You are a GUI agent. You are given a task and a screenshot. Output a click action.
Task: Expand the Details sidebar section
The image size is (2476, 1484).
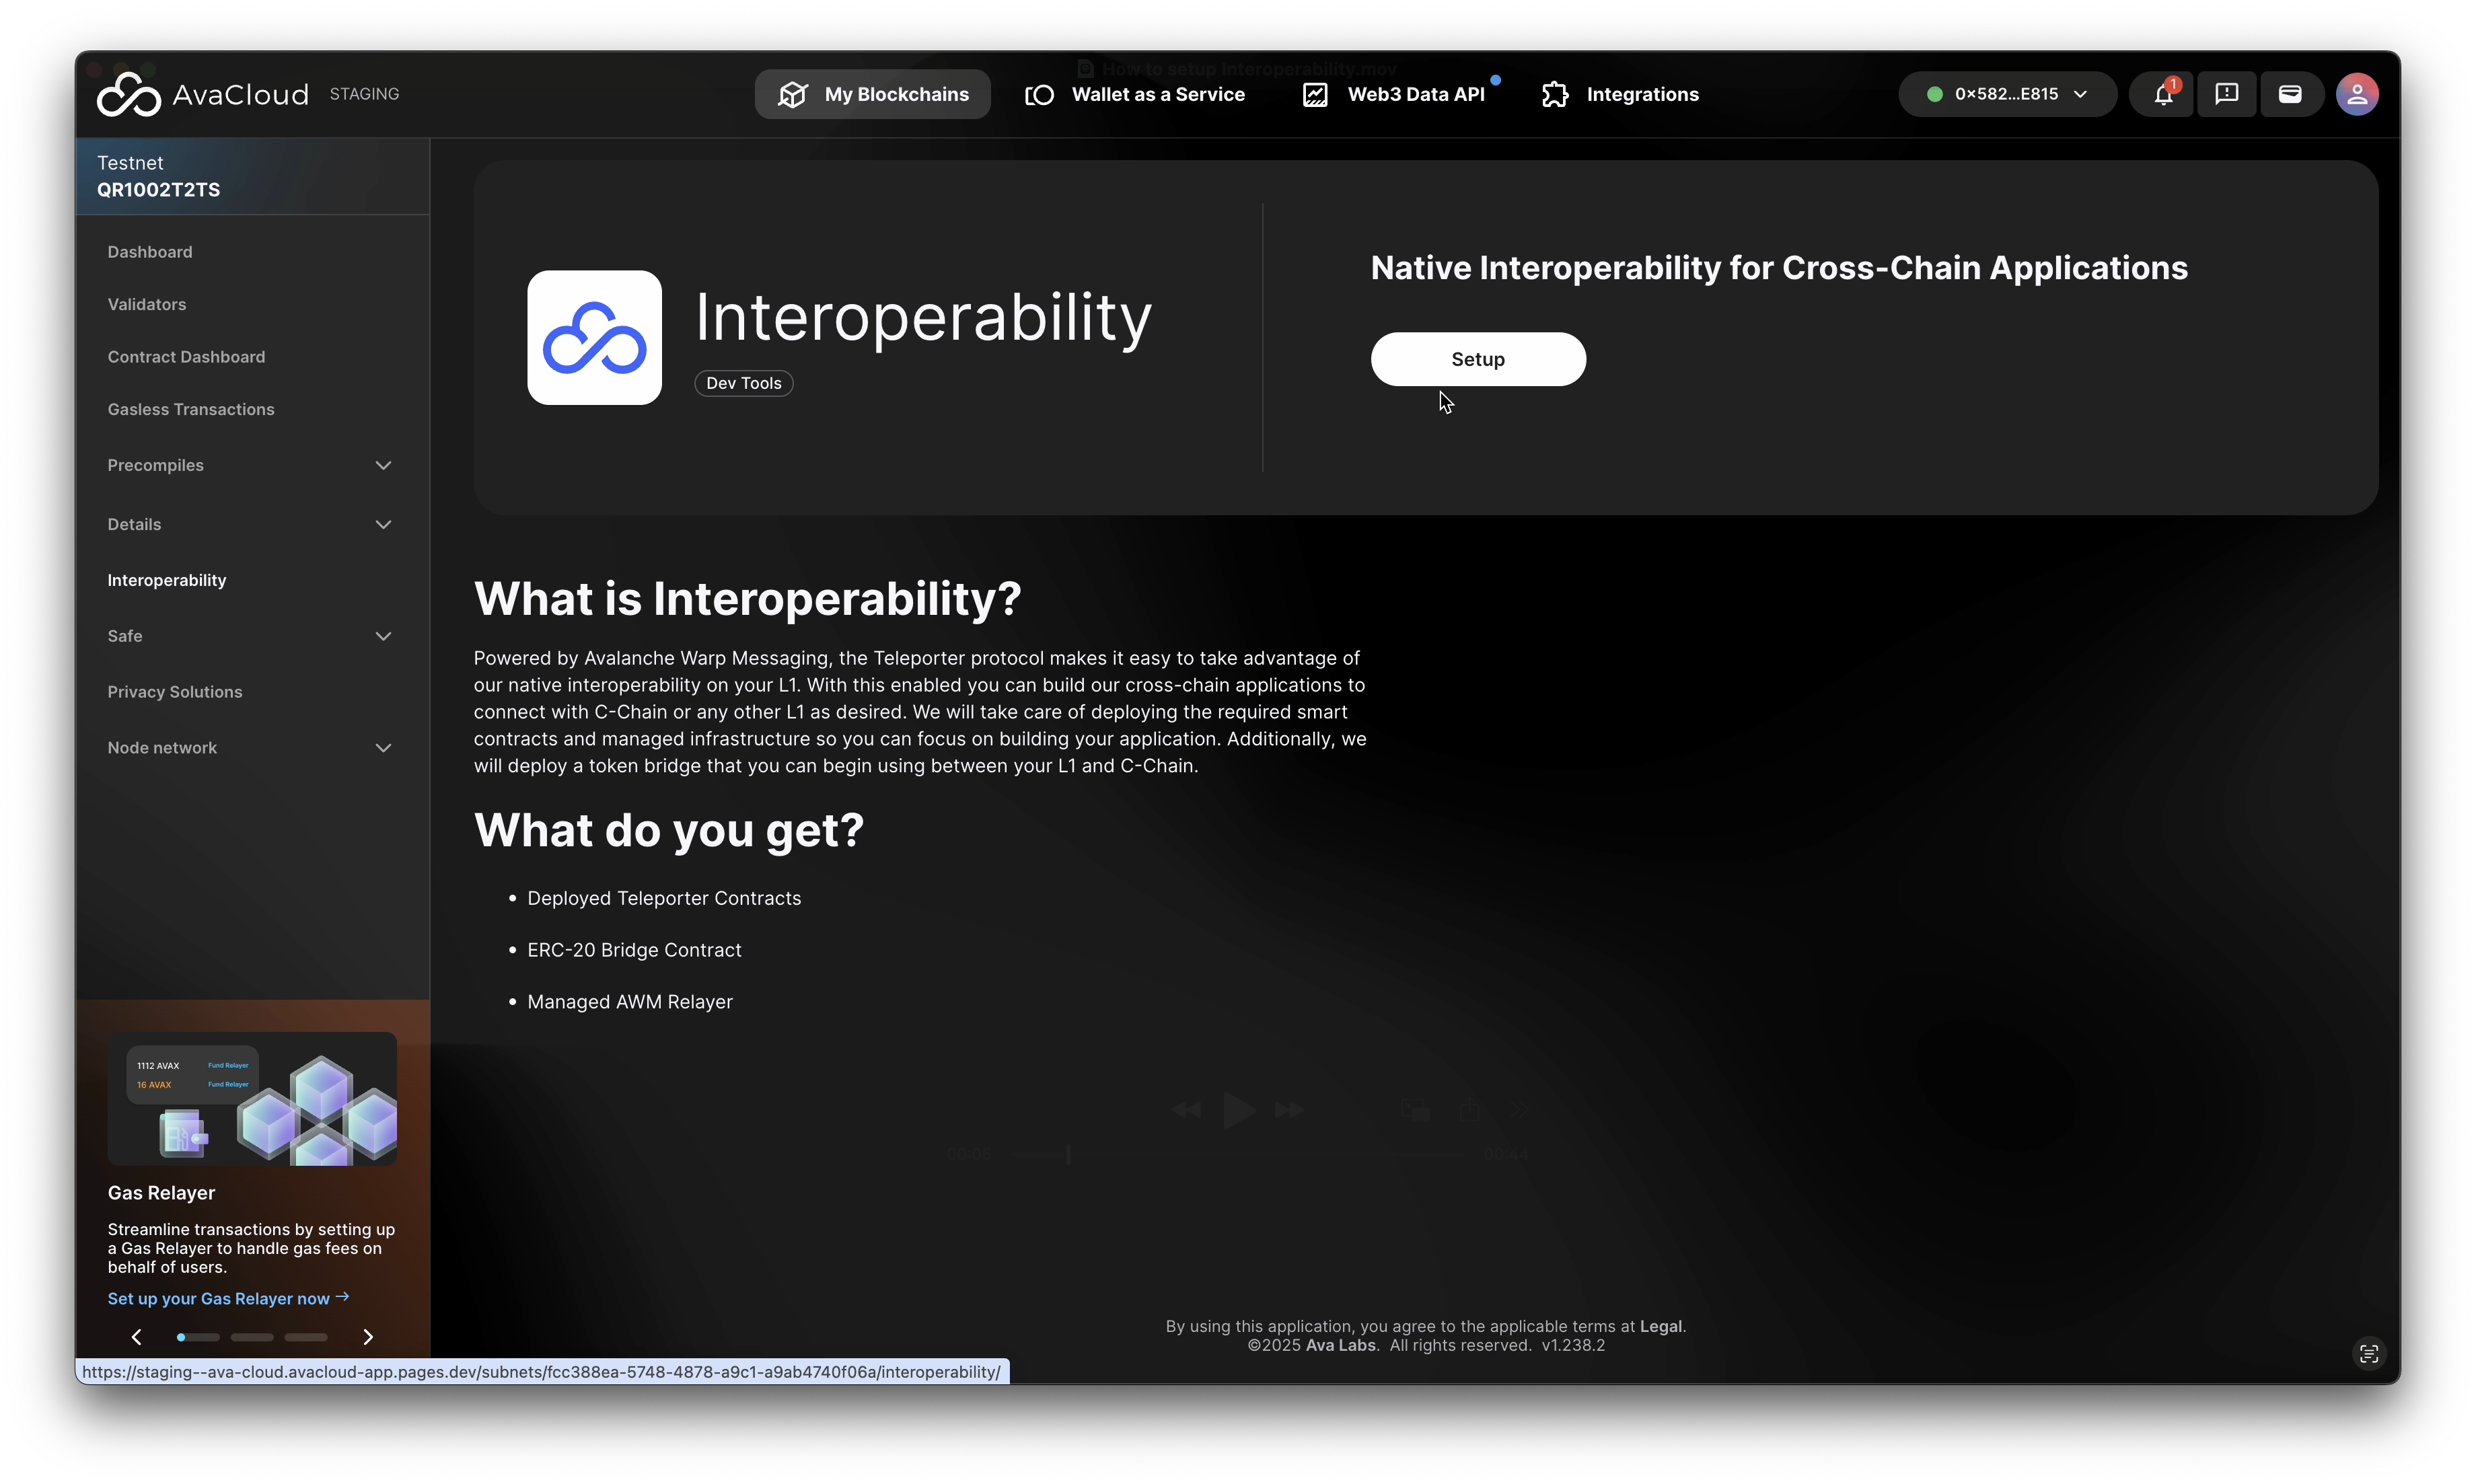(x=383, y=524)
